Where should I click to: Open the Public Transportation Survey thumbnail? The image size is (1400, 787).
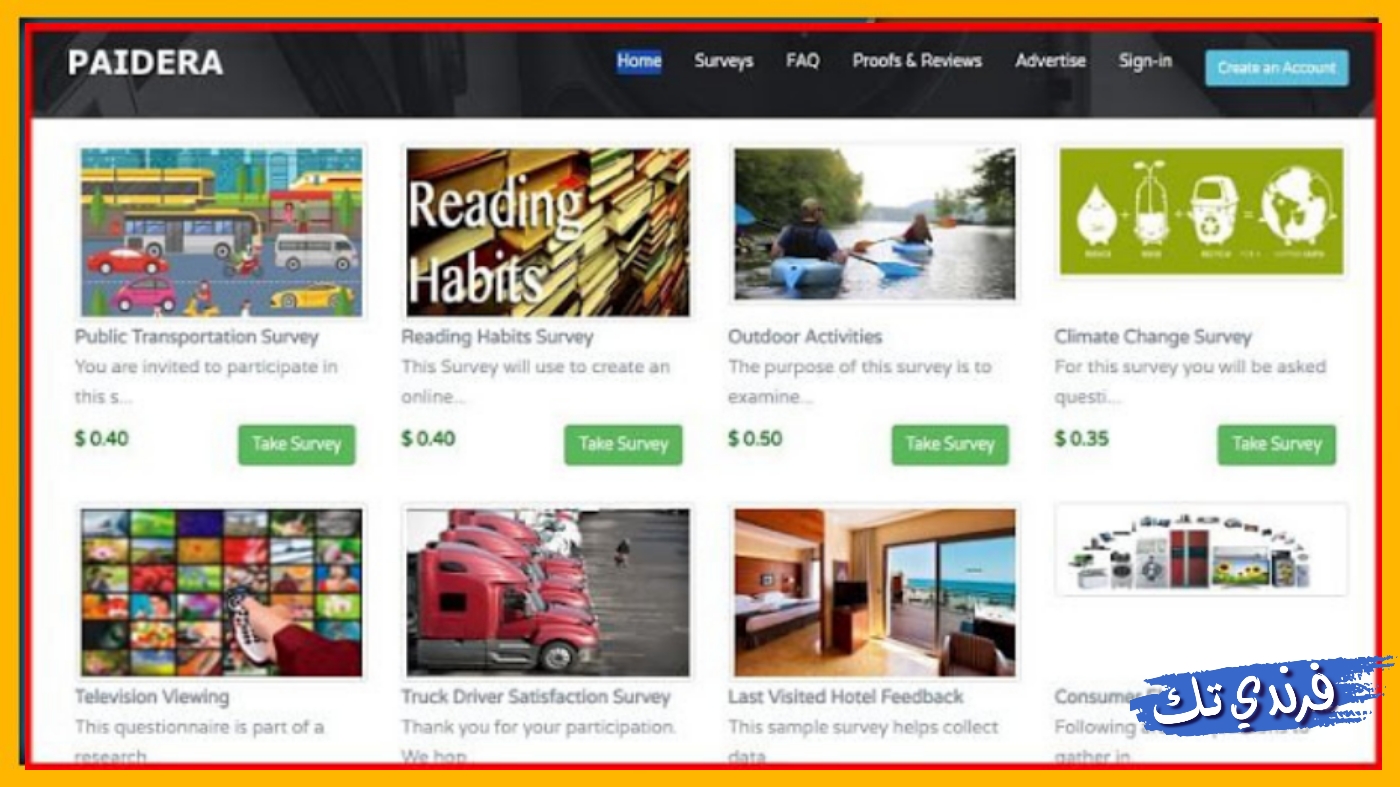[221, 232]
